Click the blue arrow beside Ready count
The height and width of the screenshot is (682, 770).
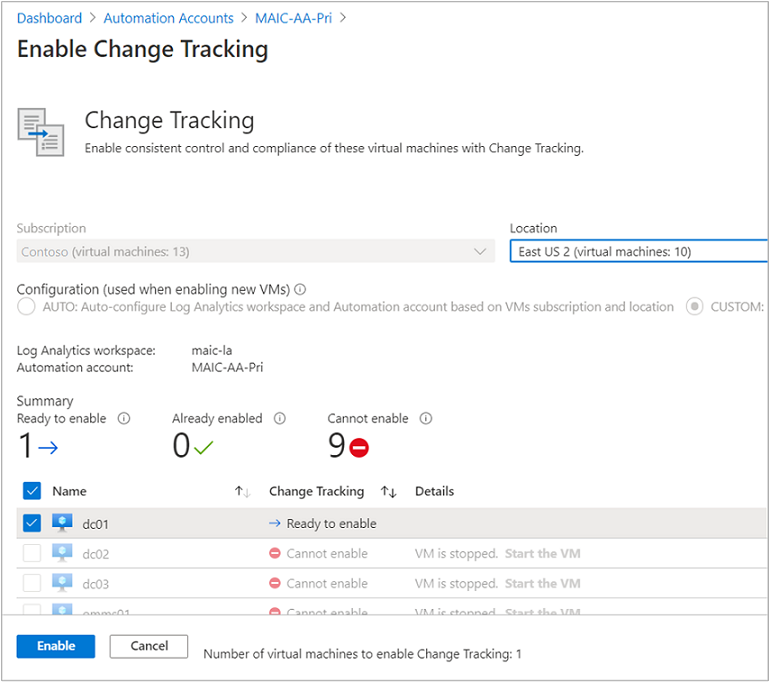(x=48, y=447)
